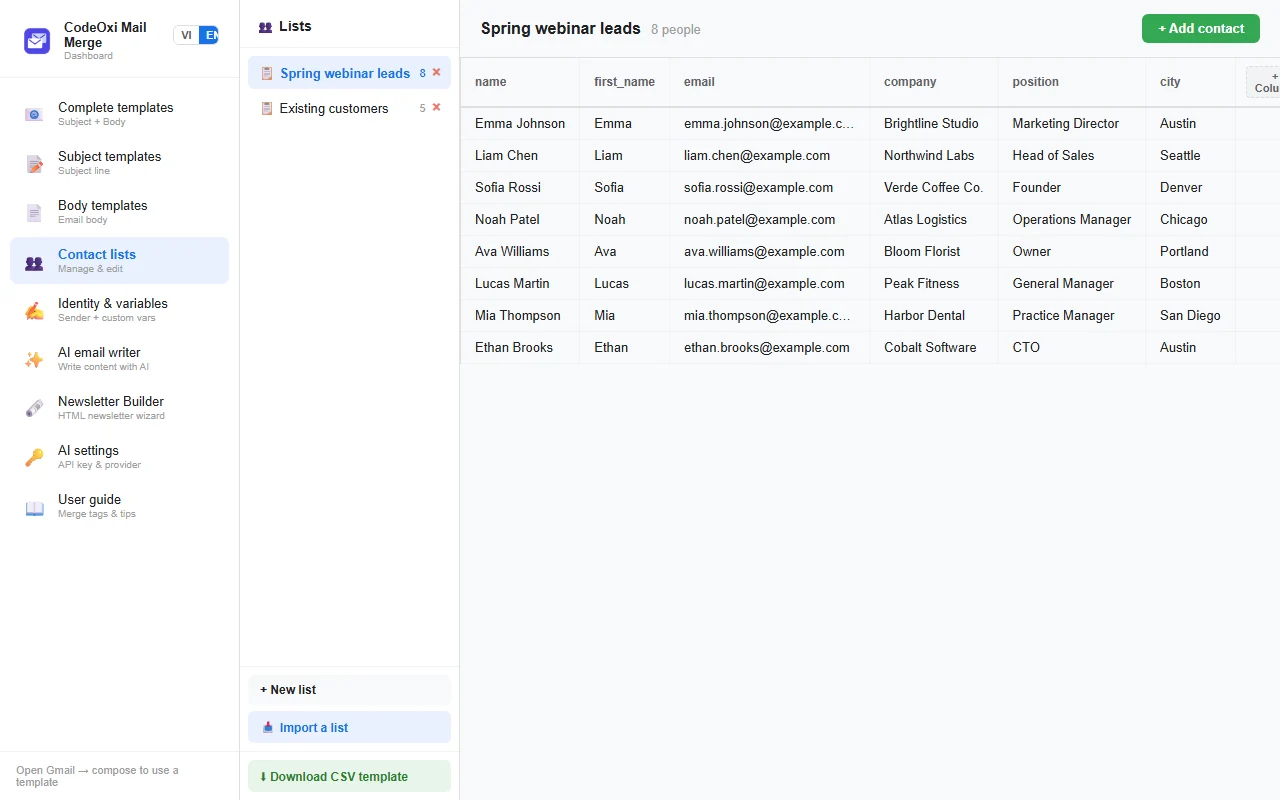
Task: Click the first_name column header
Action: (624, 82)
